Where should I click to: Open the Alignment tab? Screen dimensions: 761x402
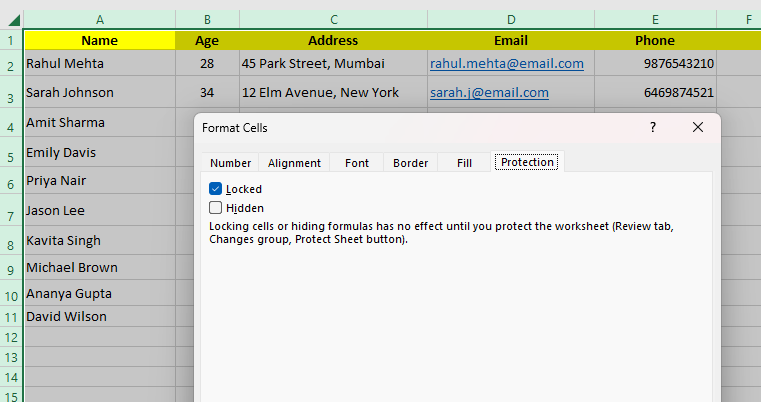294,163
